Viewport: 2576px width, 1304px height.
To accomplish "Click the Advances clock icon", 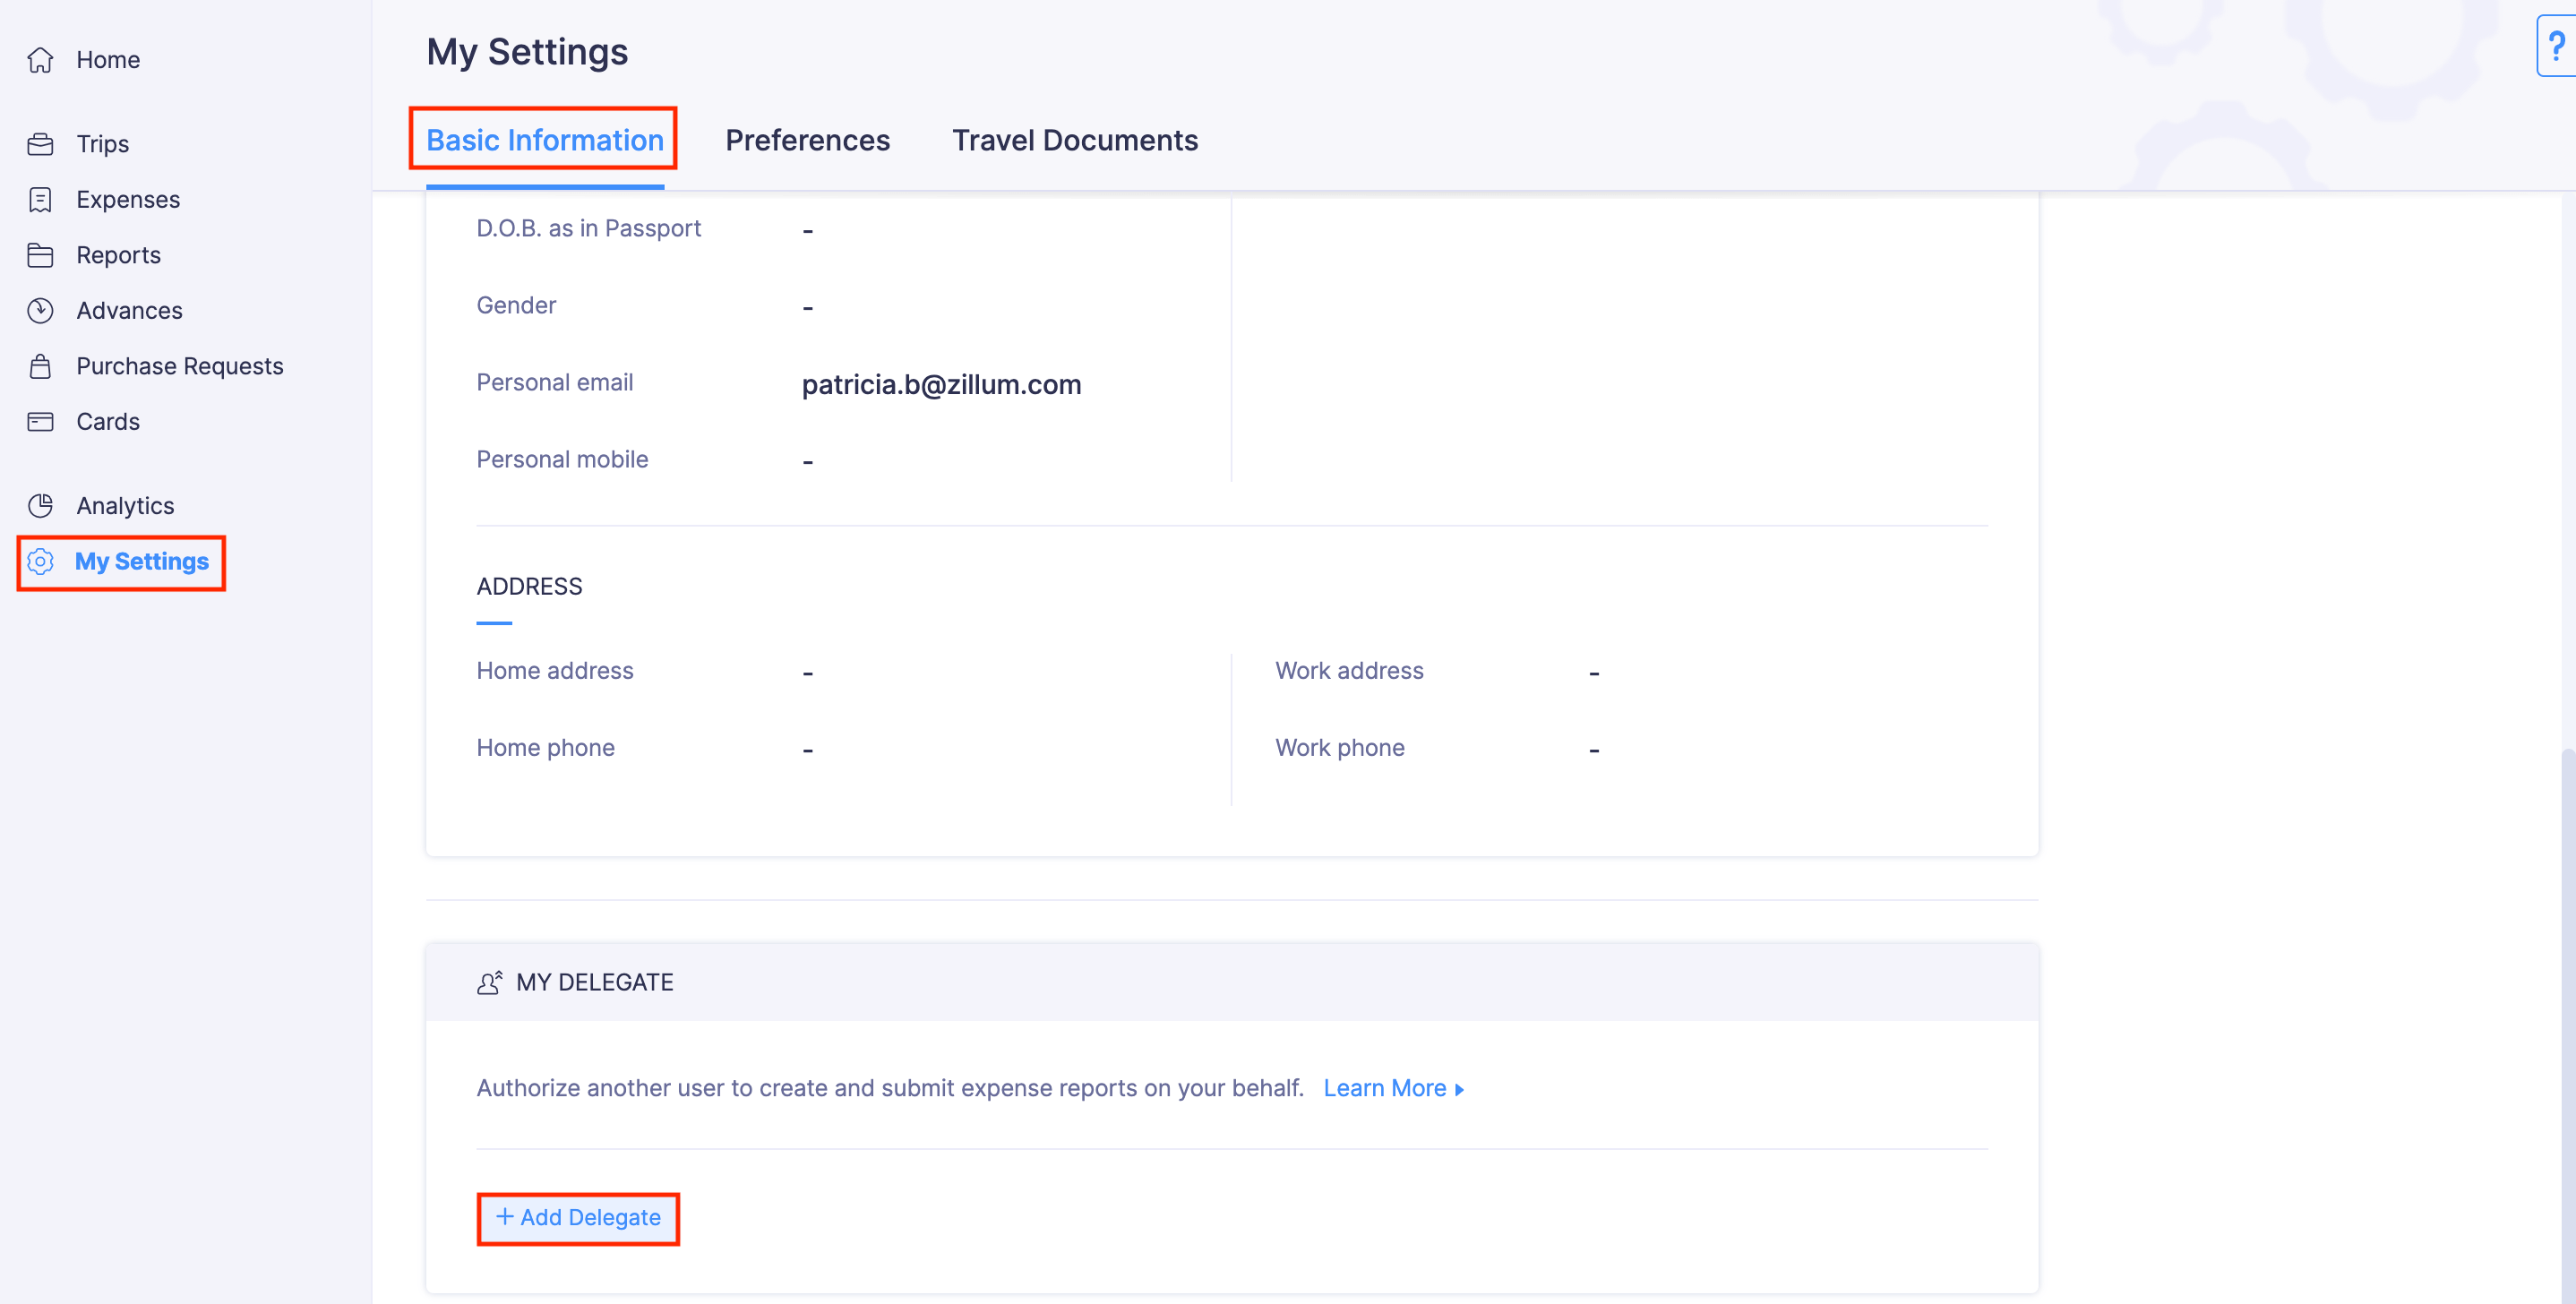I will tap(40, 311).
